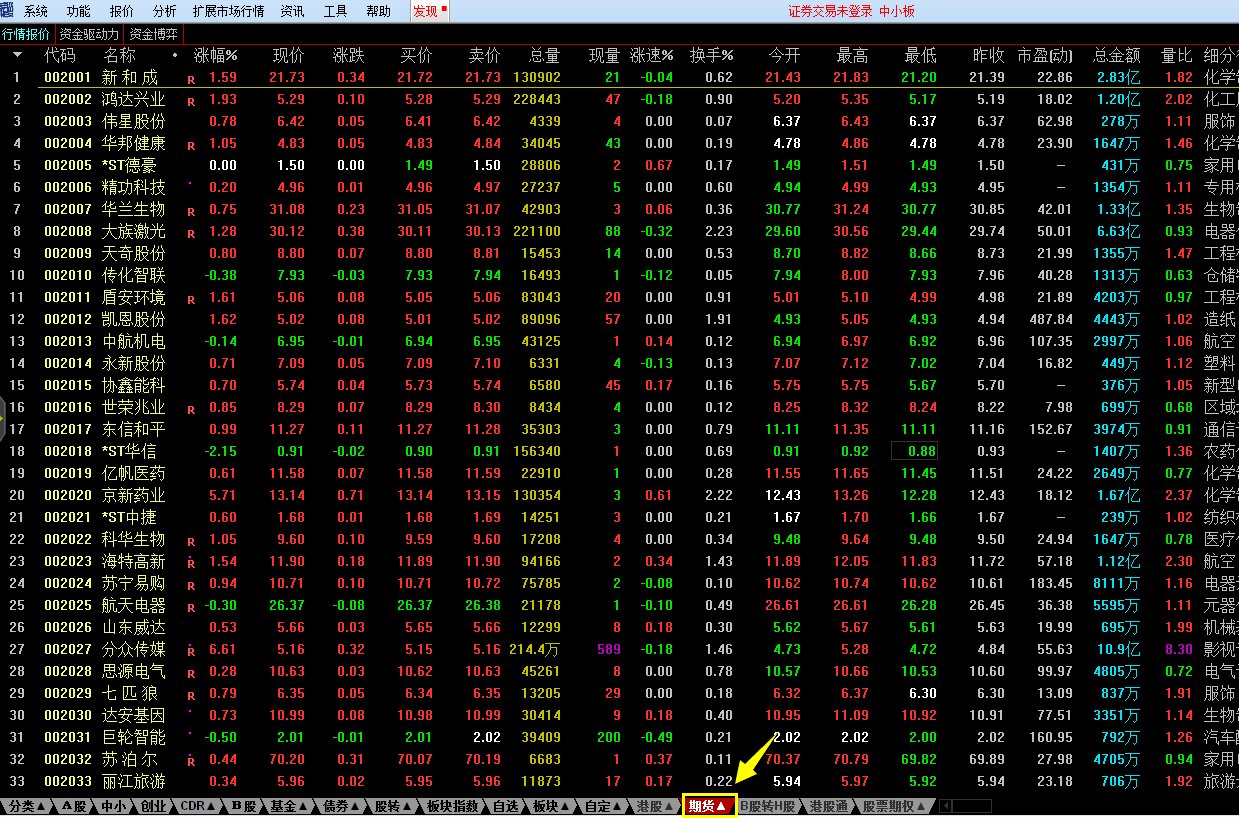The height and width of the screenshot is (818, 1239).
Task: Open the 扩展市场行情 menu
Action: [x=229, y=12]
